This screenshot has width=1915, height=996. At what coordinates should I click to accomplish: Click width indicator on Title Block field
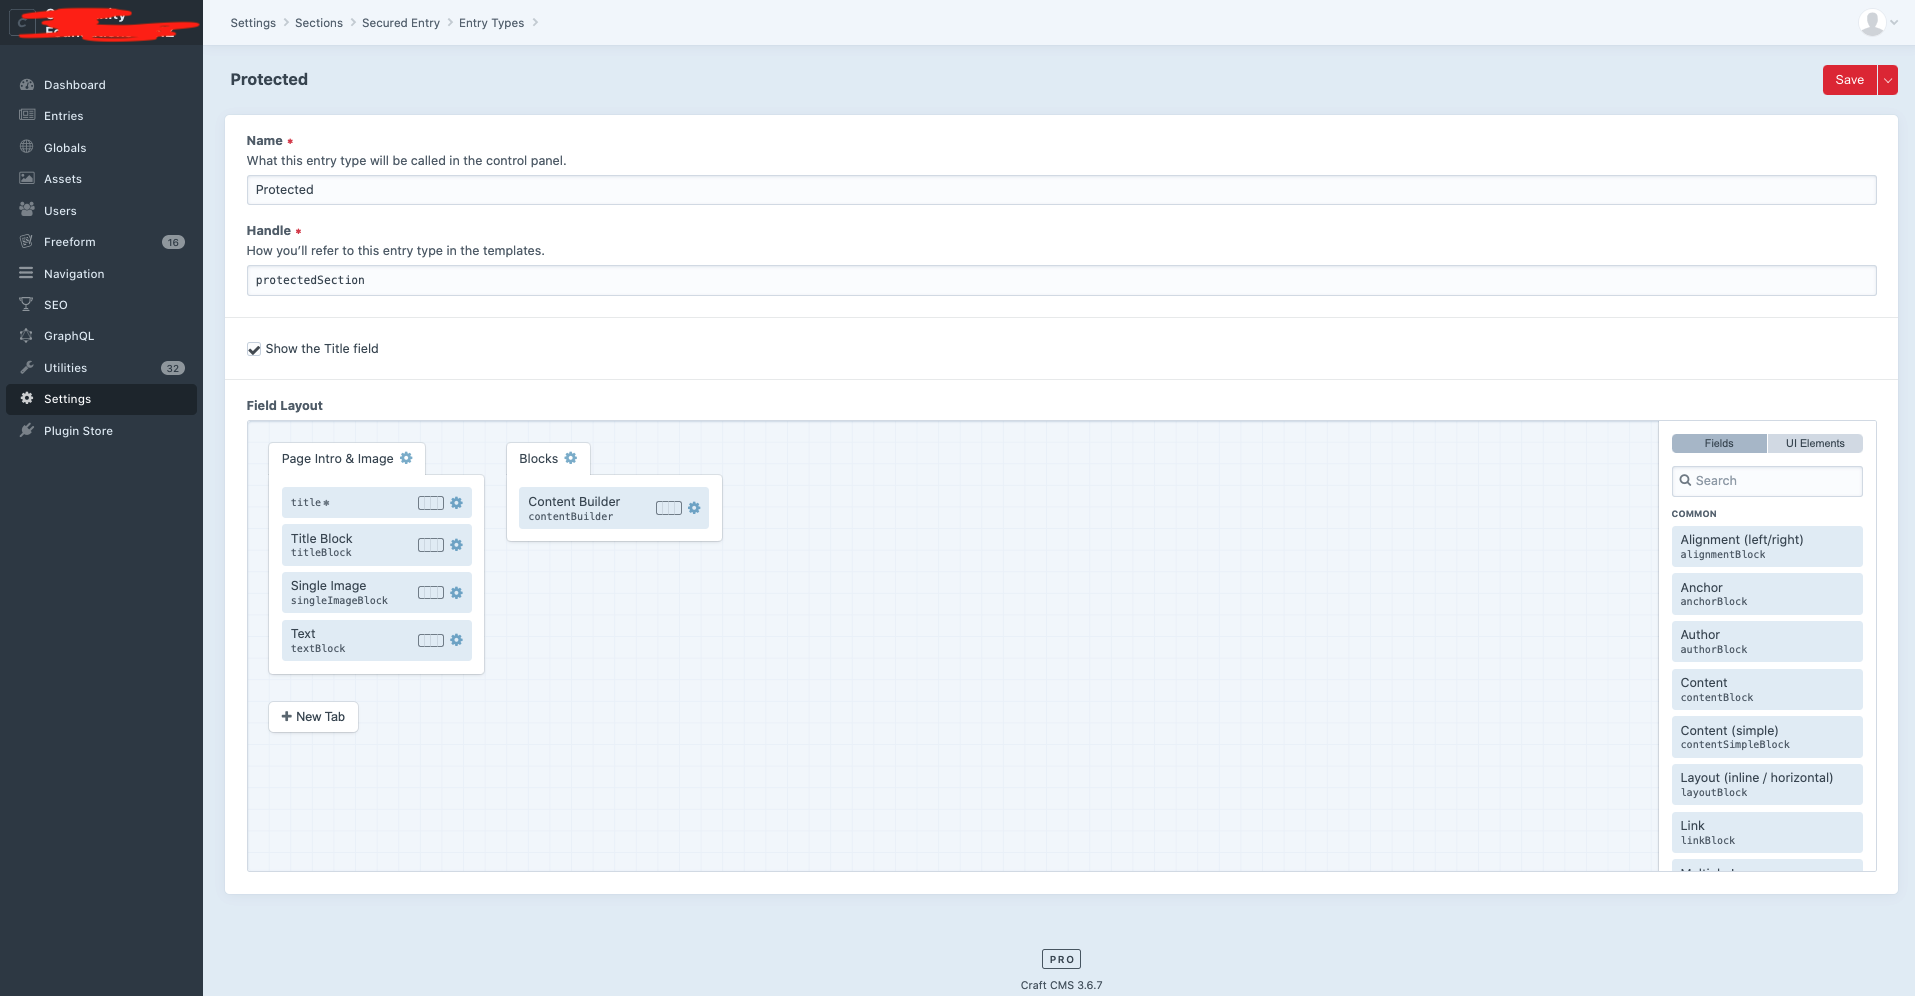point(431,545)
